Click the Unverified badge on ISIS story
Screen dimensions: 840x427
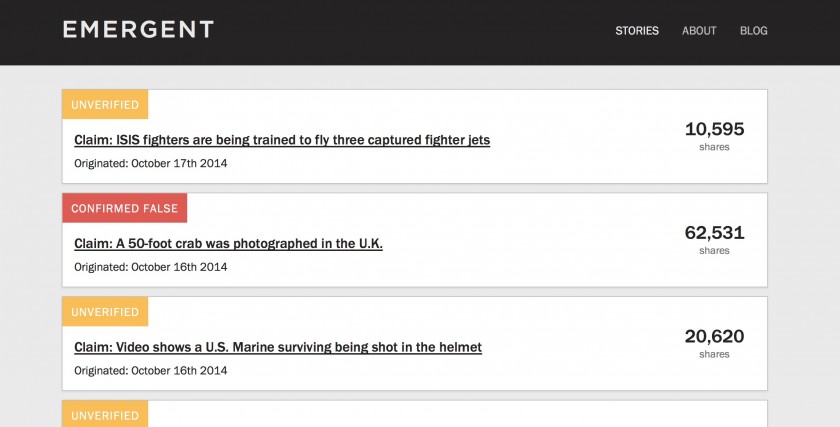tap(105, 105)
